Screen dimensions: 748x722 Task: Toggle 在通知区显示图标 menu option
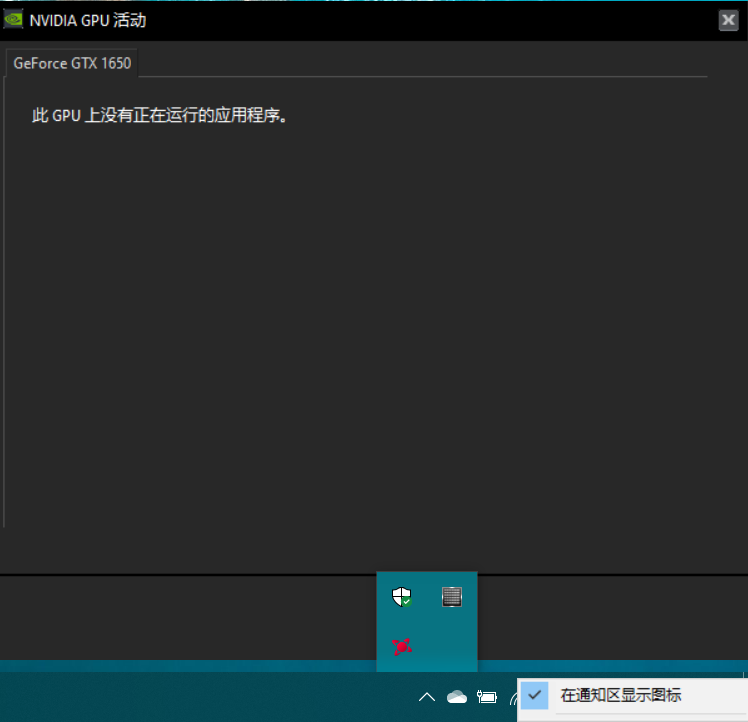634,696
